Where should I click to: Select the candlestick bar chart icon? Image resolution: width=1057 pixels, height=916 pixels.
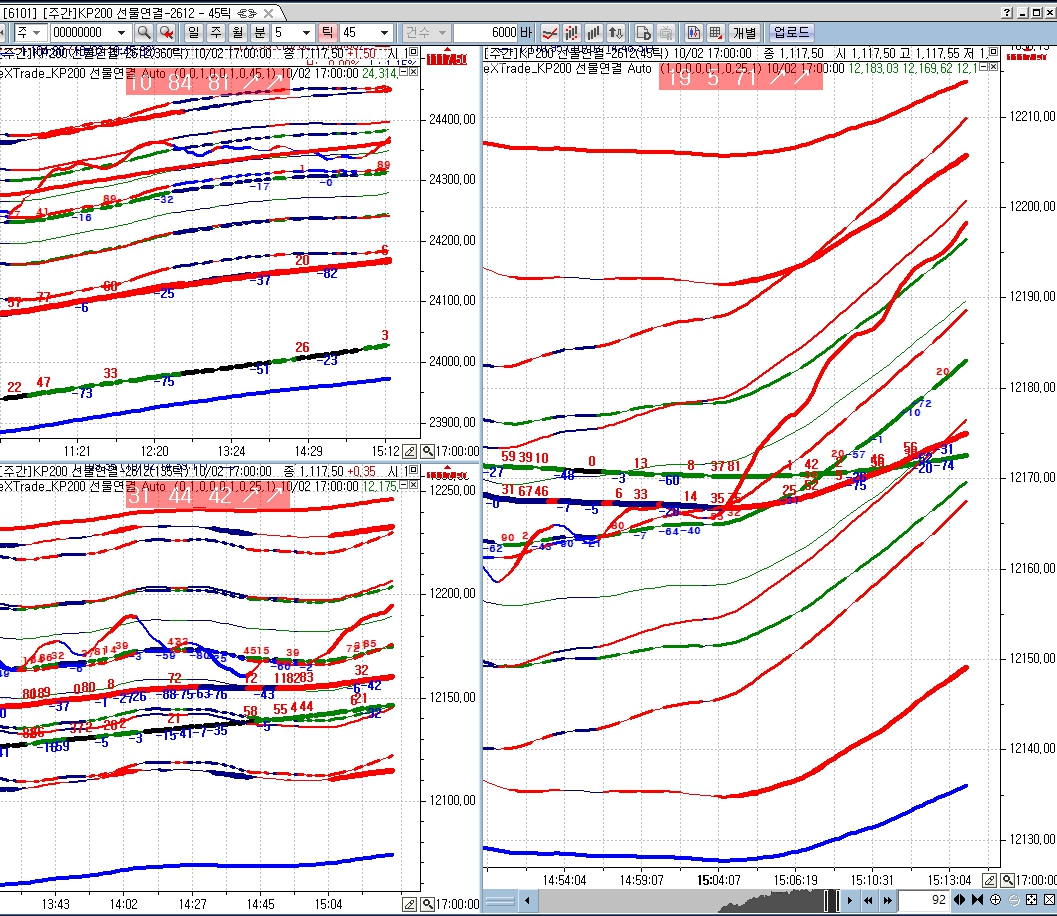click(572, 32)
